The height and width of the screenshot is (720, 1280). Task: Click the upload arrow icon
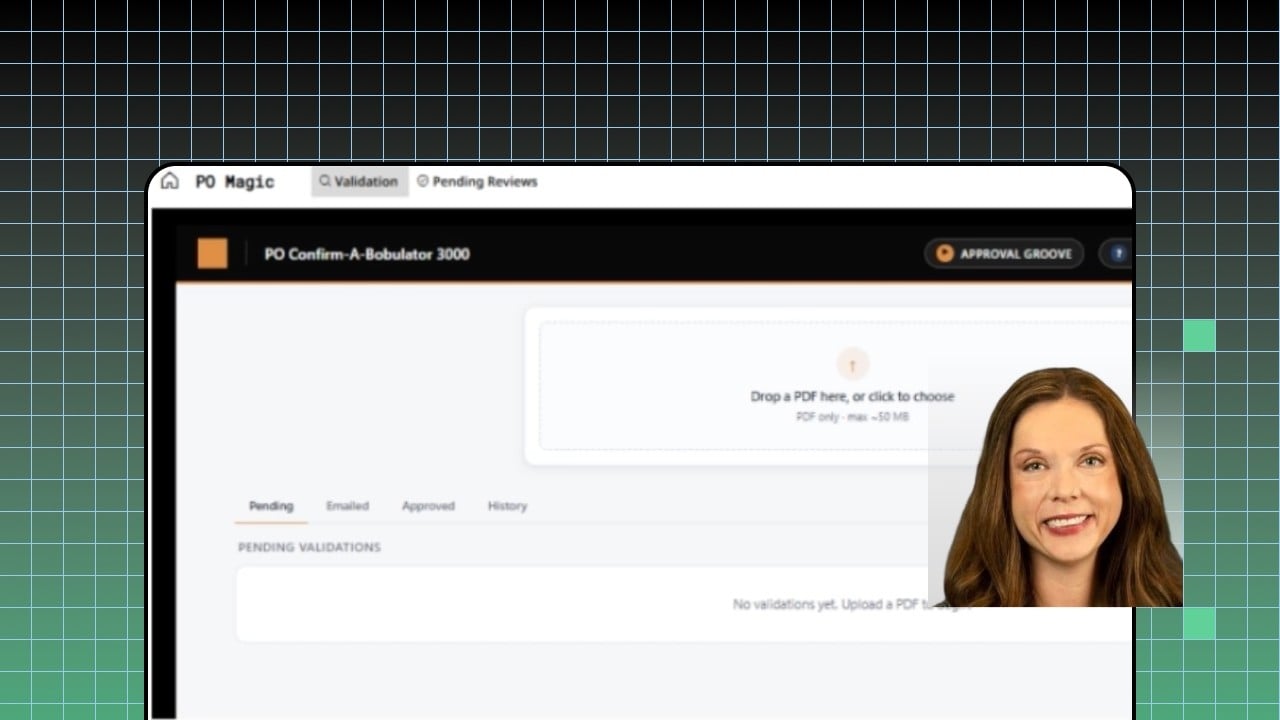[852, 365]
